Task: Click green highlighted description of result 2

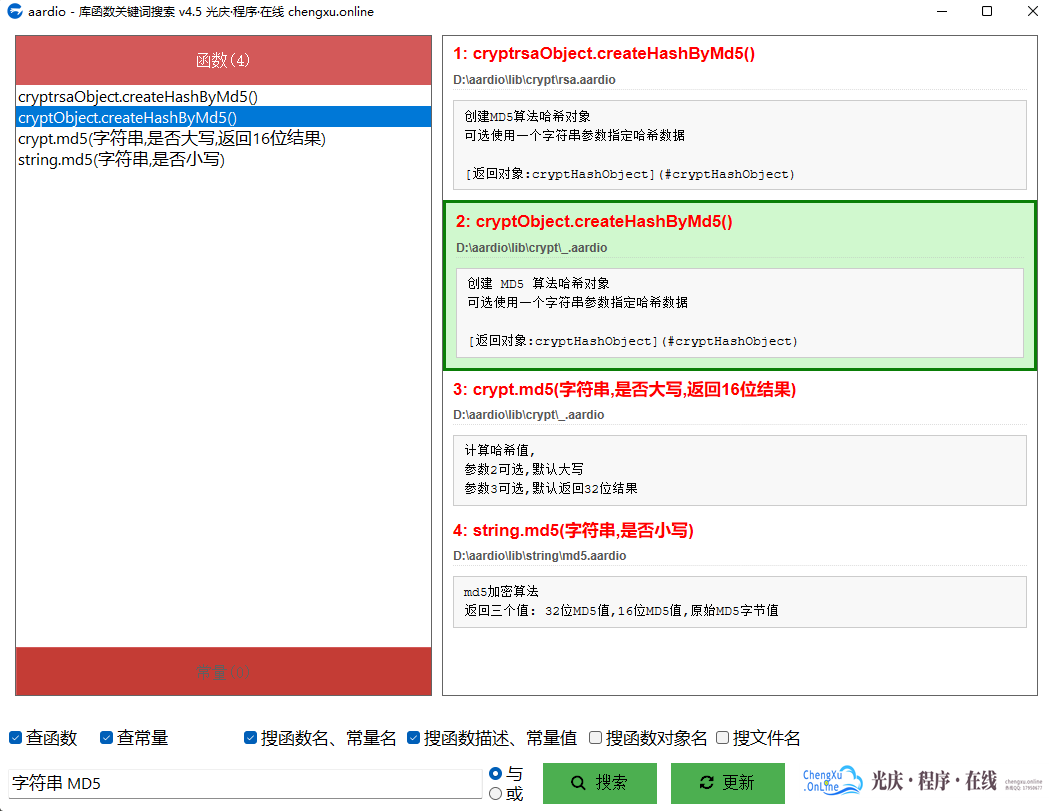Action: [x=740, y=312]
